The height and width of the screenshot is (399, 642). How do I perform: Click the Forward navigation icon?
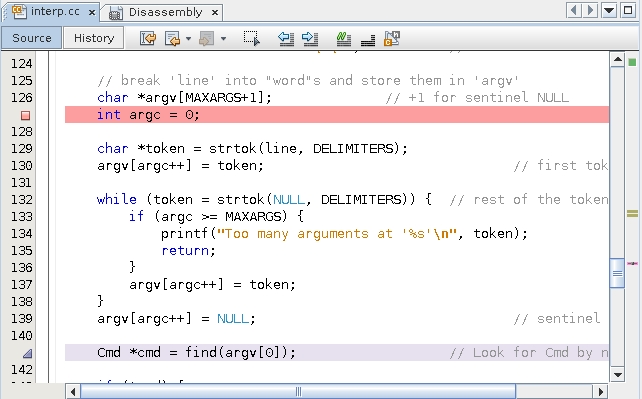coord(207,39)
